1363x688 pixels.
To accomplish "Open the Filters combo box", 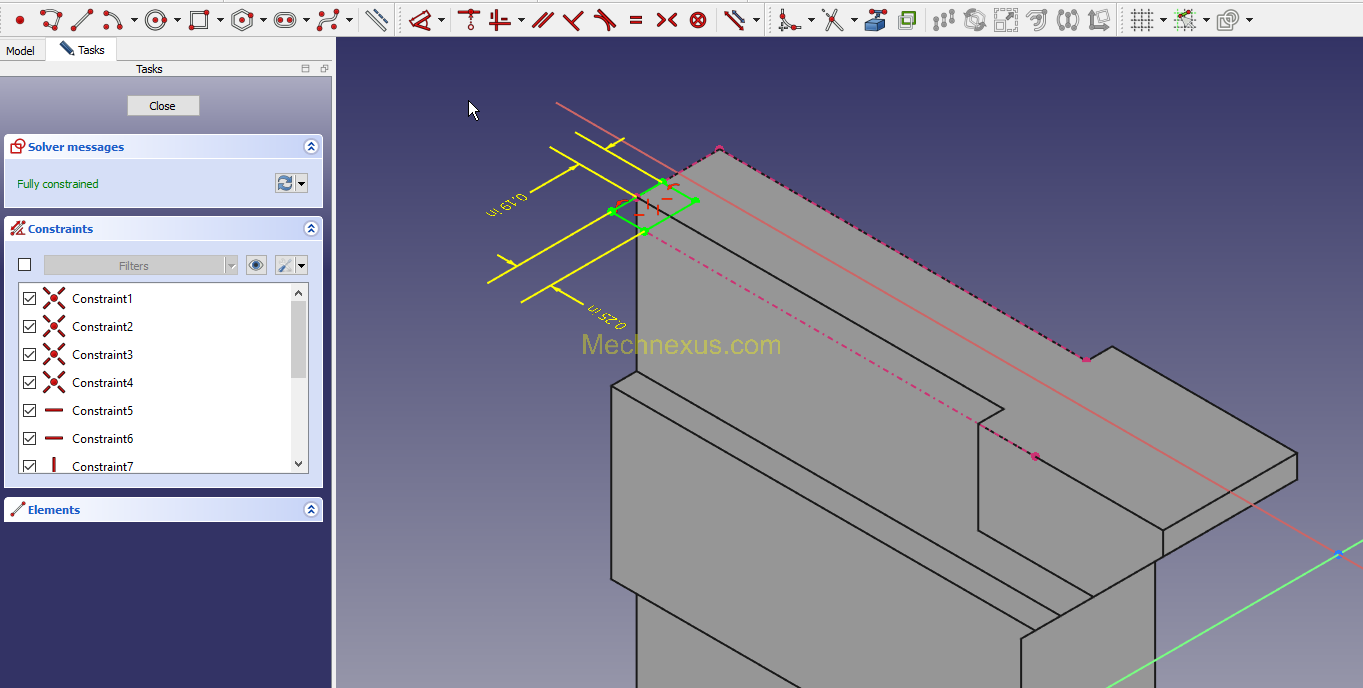I will coord(141,265).
